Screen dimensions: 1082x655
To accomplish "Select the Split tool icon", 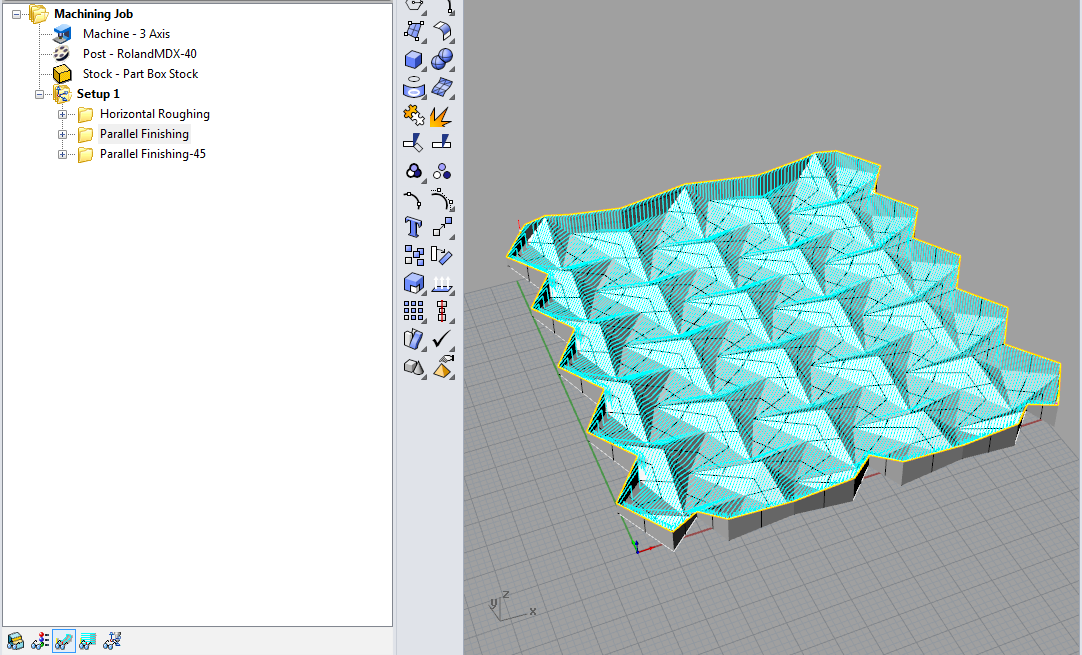I will pyautogui.click(x=442, y=143).
